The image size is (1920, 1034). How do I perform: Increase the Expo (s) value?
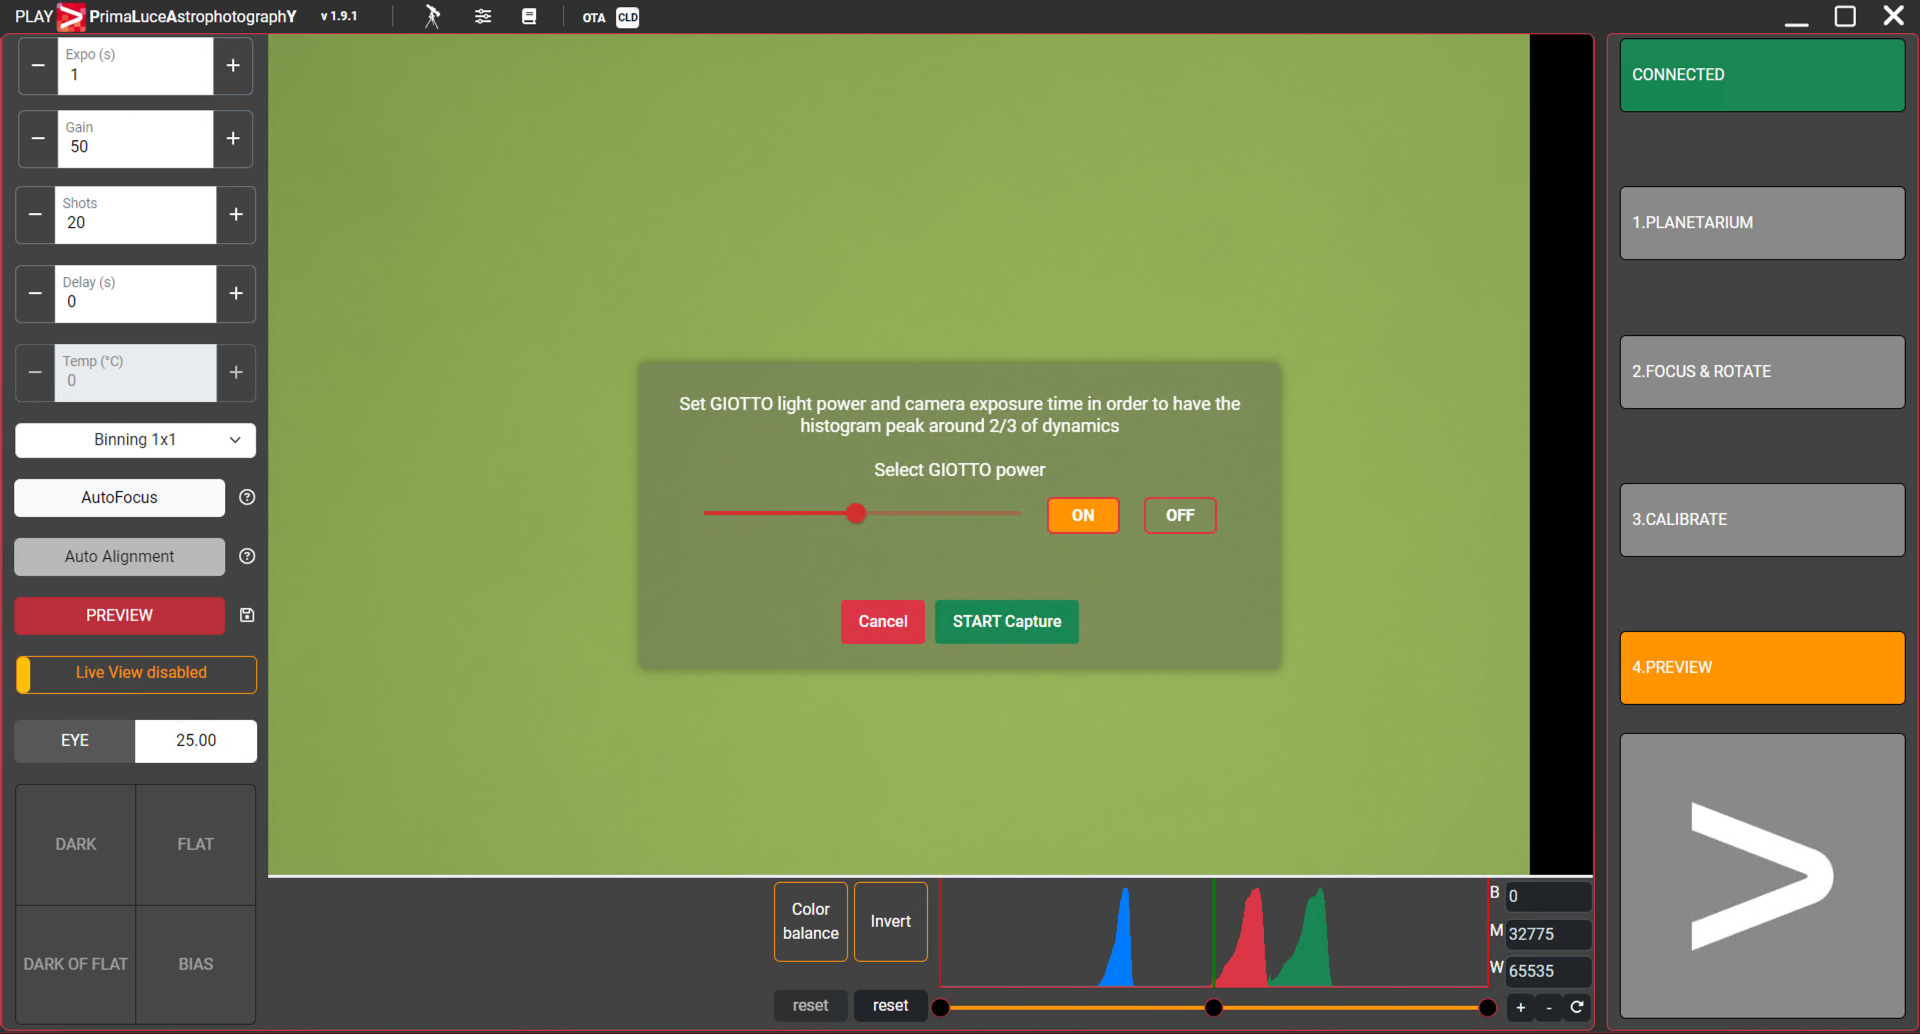pos(233,66)
